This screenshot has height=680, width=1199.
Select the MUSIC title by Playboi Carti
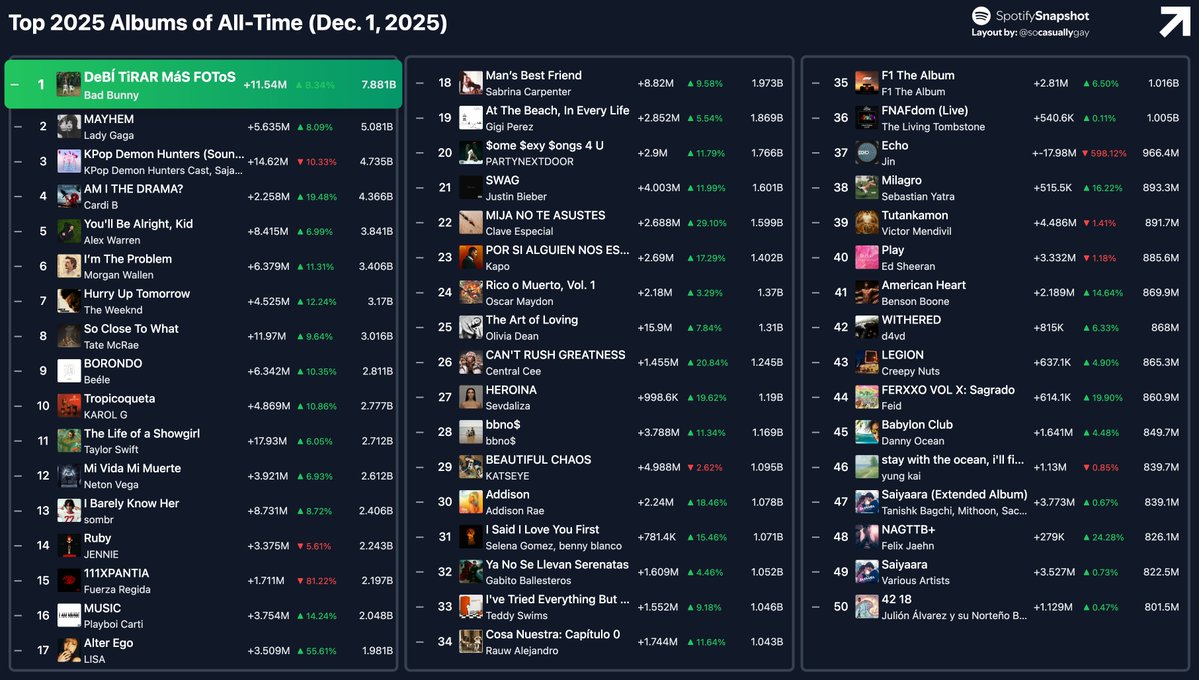102,608
